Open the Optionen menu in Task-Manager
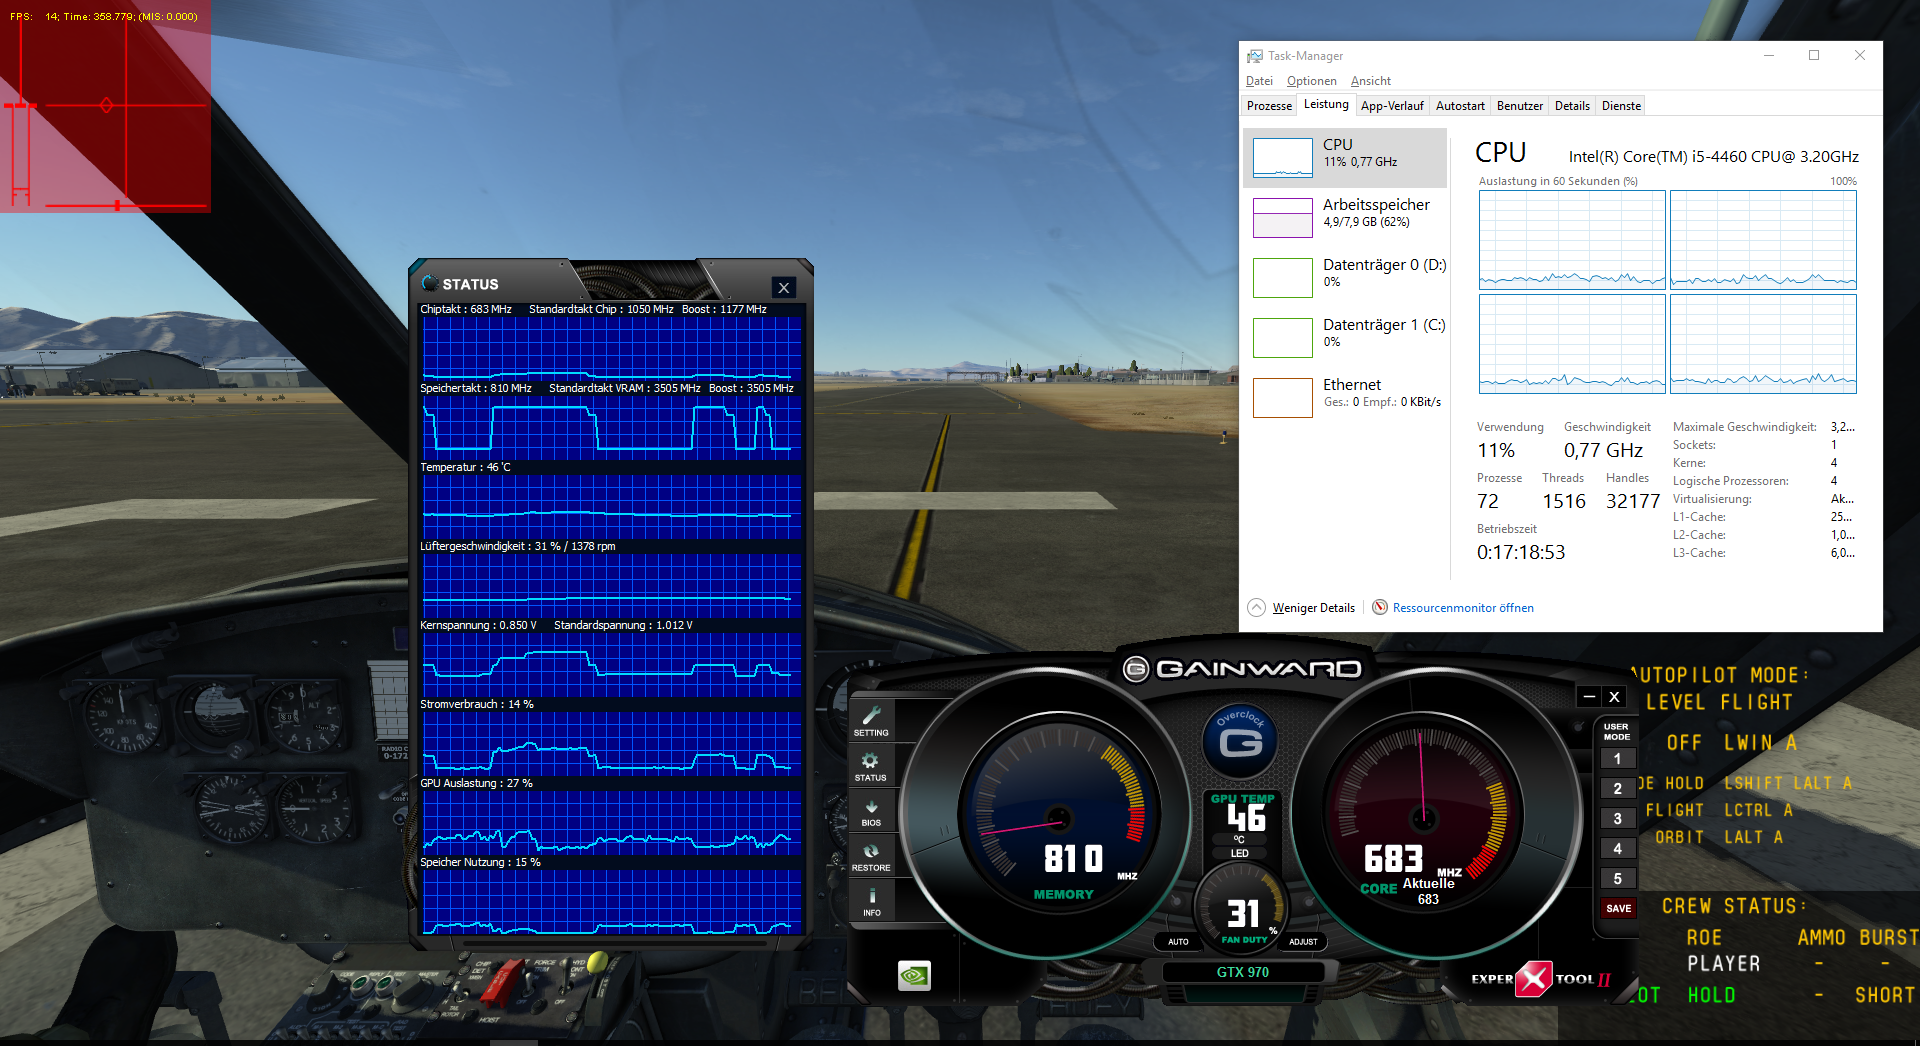 [1311, 81]
